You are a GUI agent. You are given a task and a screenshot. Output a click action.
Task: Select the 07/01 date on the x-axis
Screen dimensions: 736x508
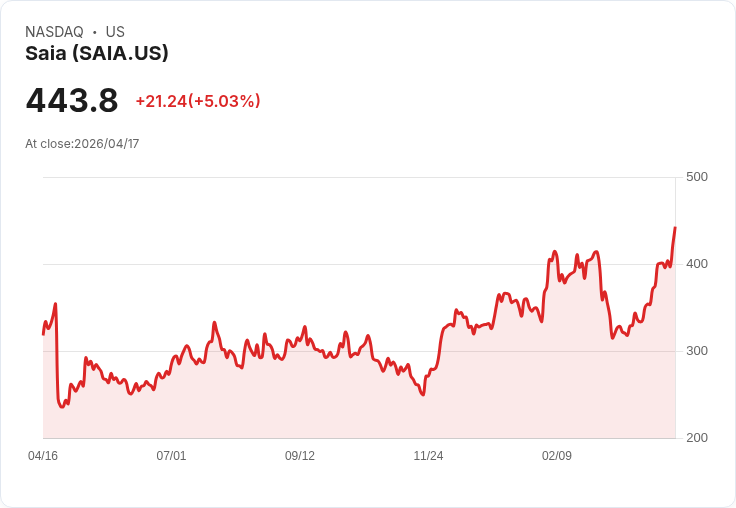point(171,456)
